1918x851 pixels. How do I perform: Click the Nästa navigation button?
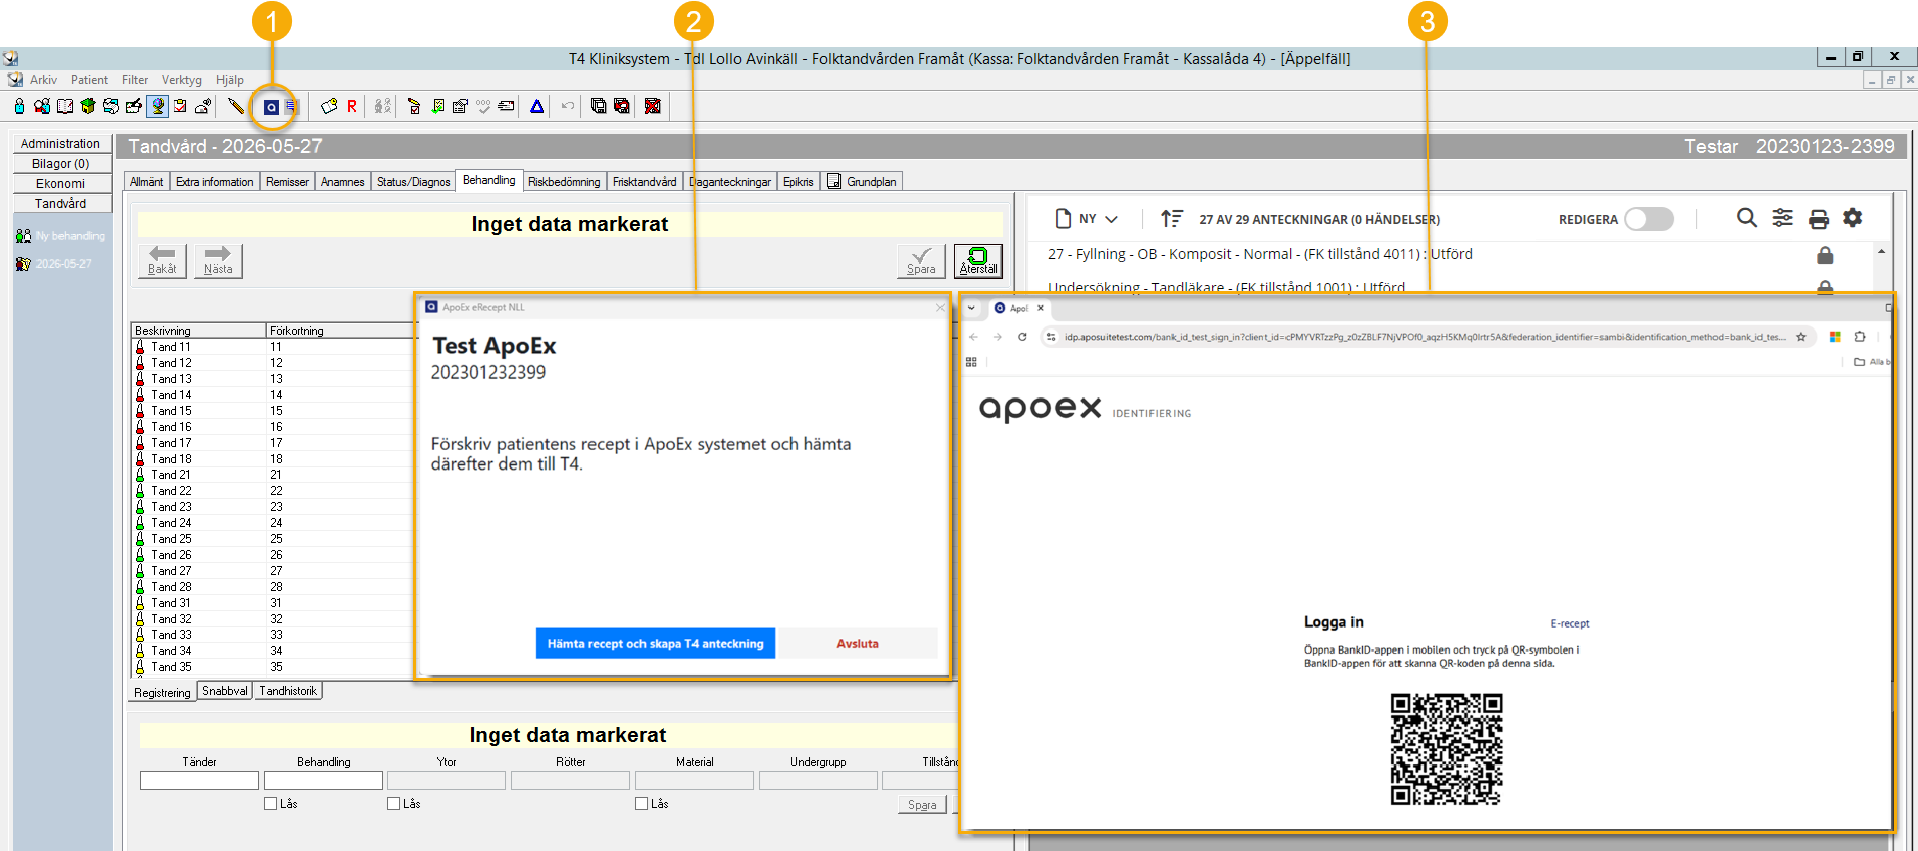tap(218, 260)
